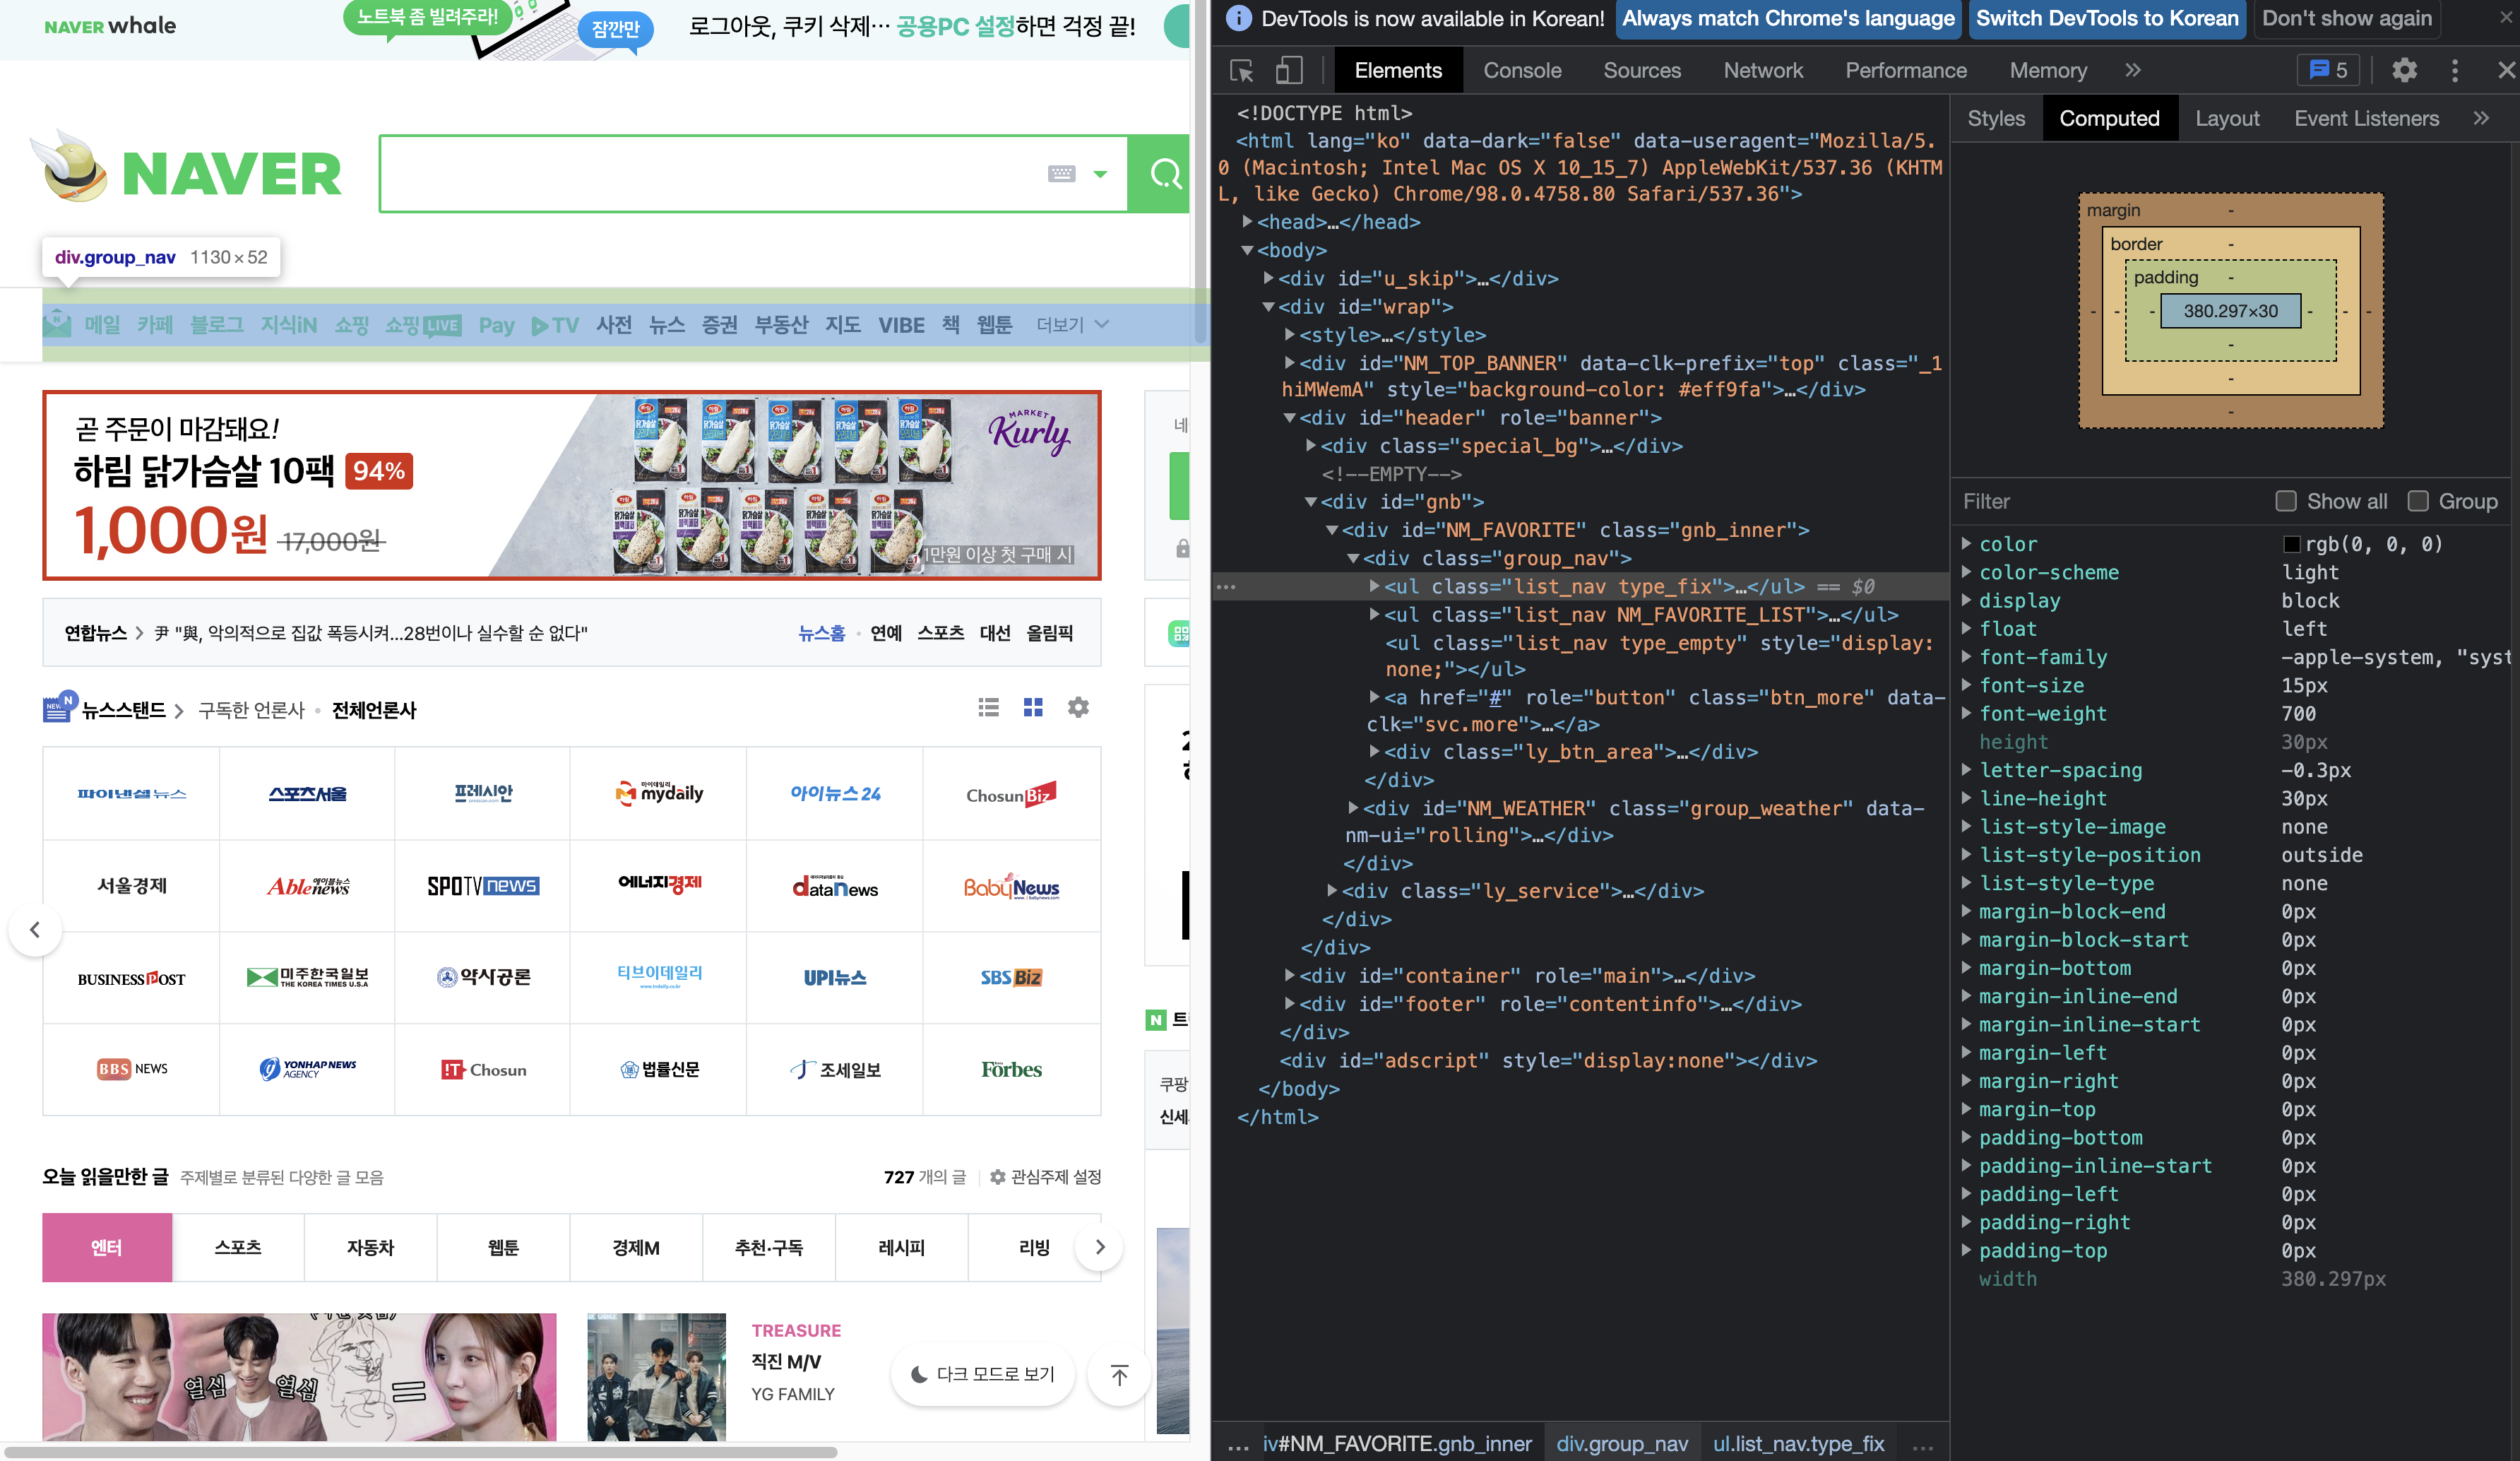Toggle dark mode view button
2520x1461 pixels.
coord(983,1375)
